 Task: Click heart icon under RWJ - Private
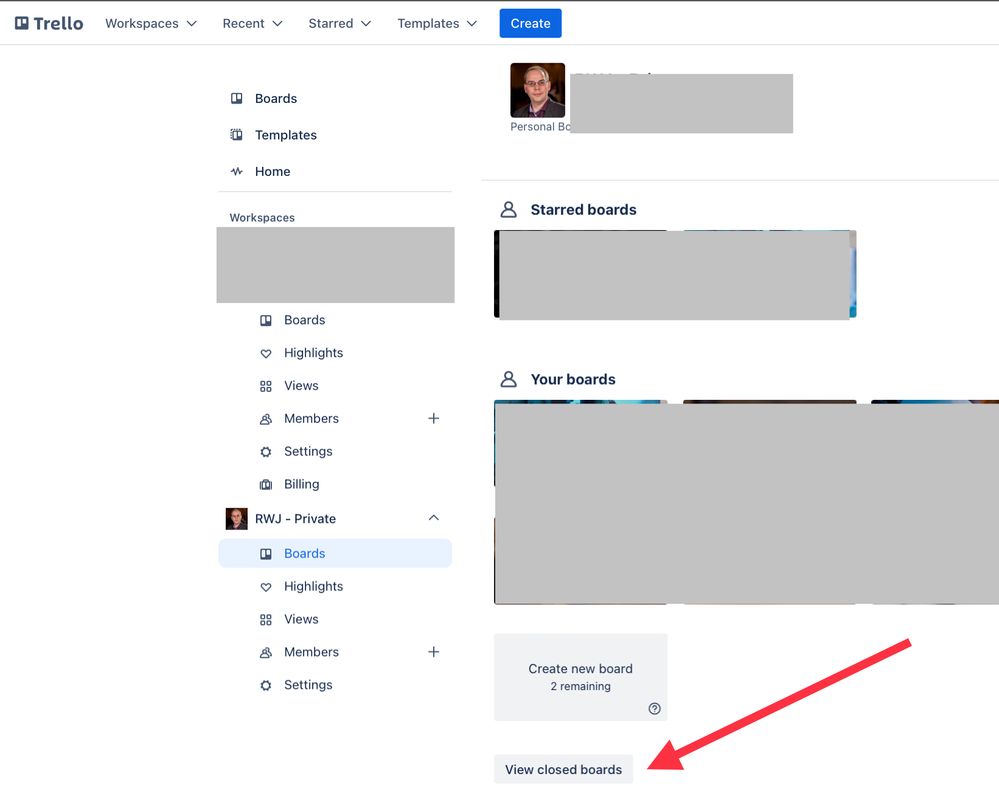tap(266, 587)
